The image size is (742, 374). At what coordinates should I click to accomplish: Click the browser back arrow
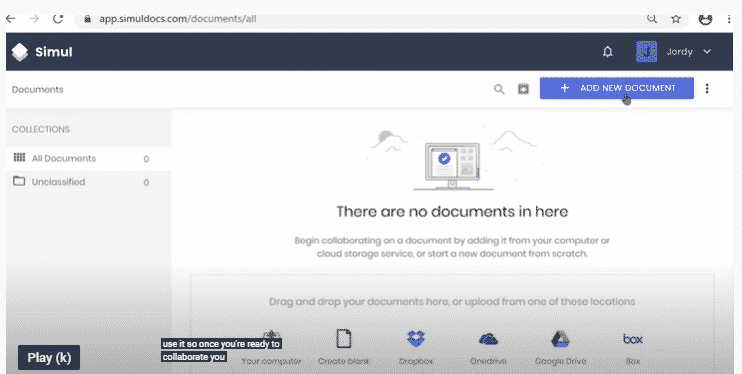tap(10, 19)
